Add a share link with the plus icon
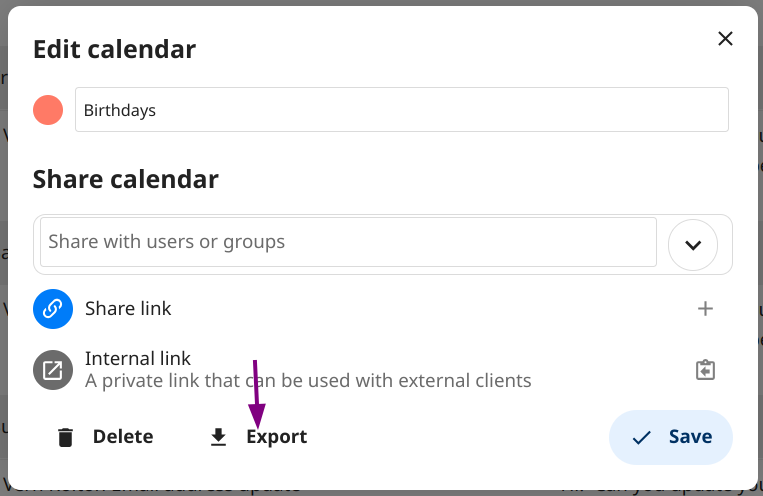 pyautogui.click(x=705, y=309)
